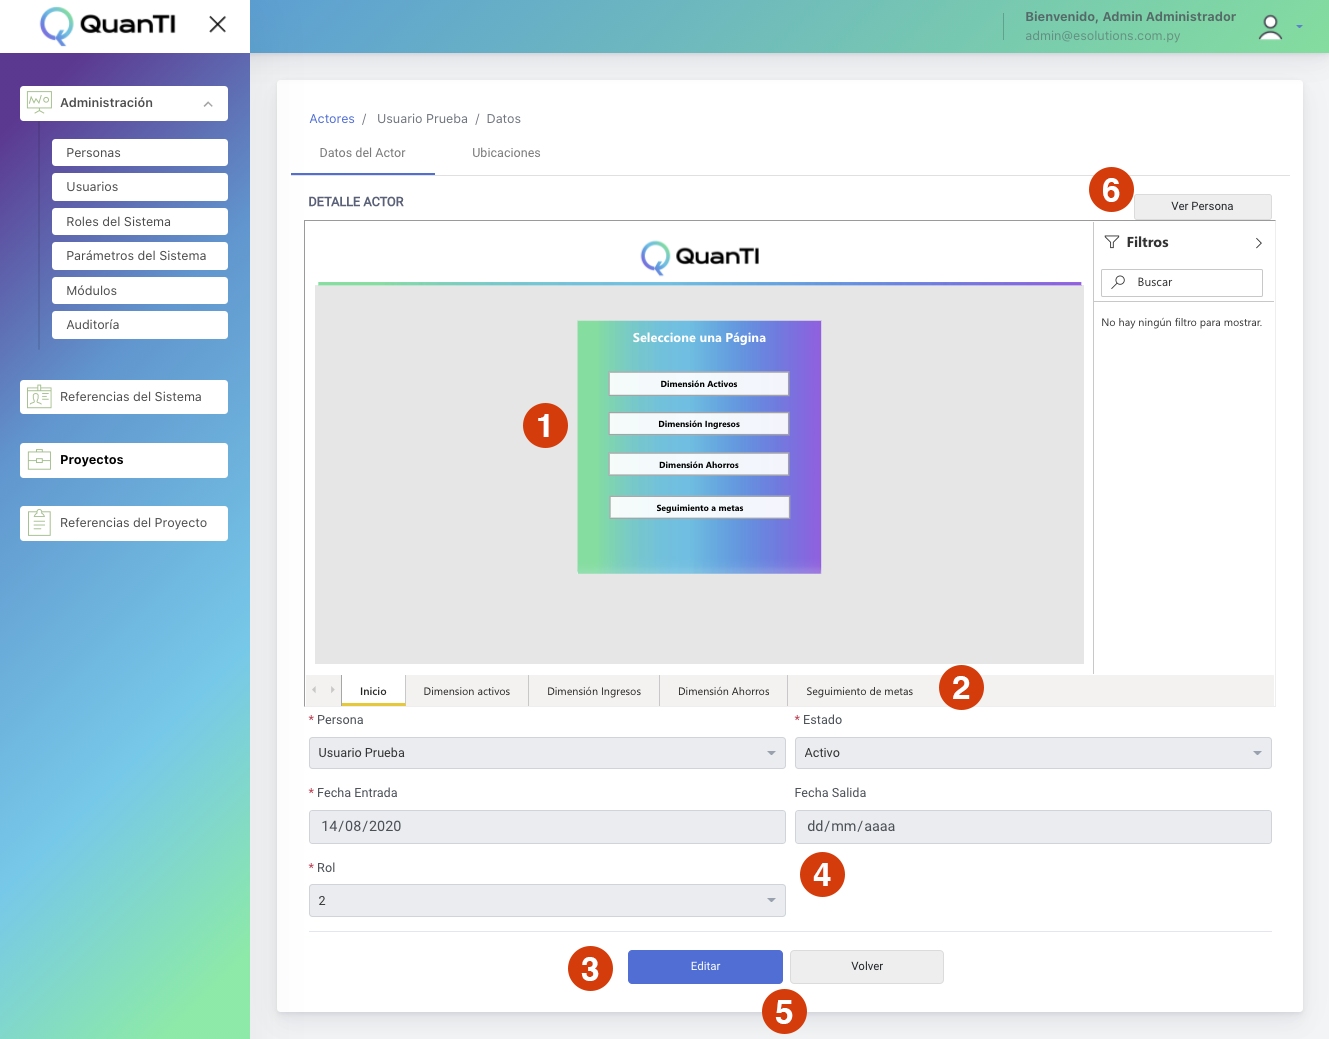Click 'No hay ningún filtro para mostrar' text
The height and width of the screenshot is (1039, 1329).
coord(1181,323)
